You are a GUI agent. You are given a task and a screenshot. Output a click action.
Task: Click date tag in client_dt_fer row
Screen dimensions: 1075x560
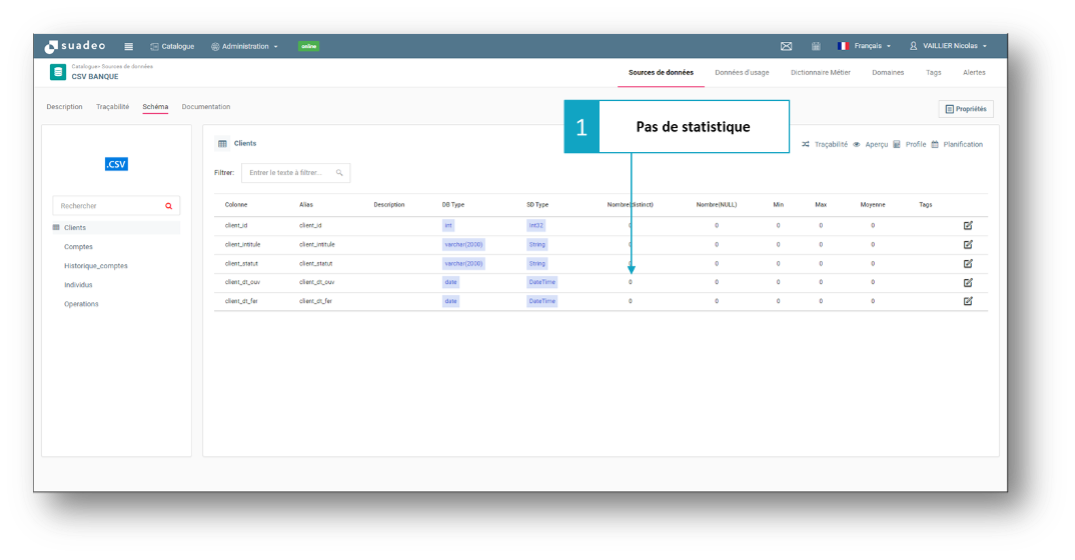pos(450,302)
